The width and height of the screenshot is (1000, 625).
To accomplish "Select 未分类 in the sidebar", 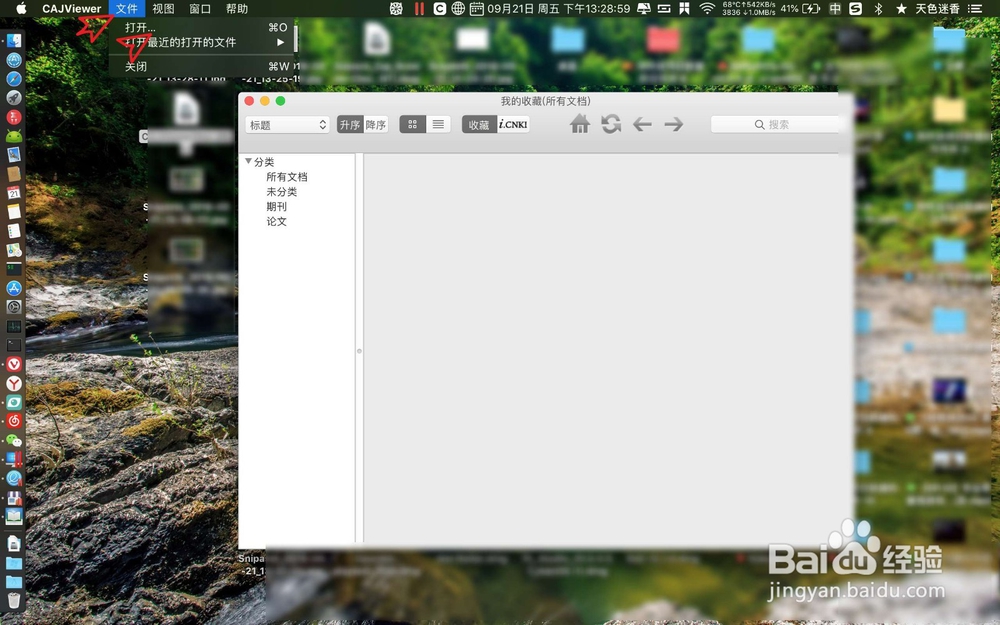I will coord(281,191).
